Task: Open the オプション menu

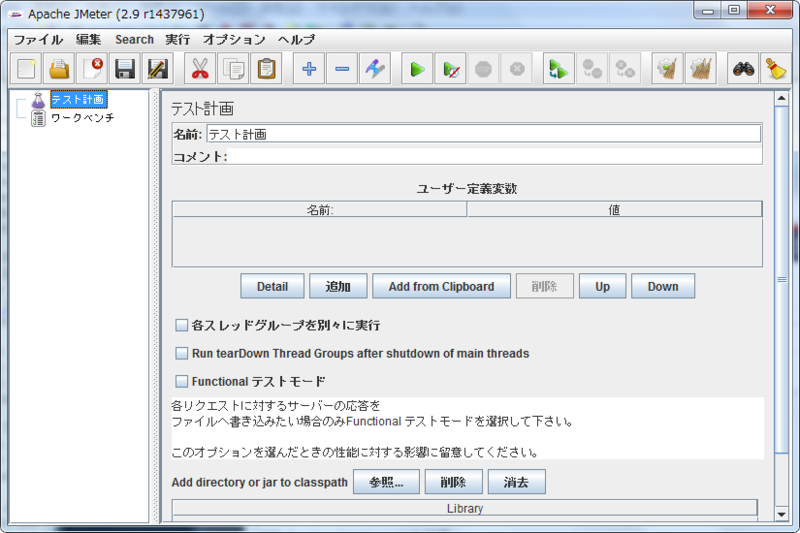Action: tap(234, 40)
